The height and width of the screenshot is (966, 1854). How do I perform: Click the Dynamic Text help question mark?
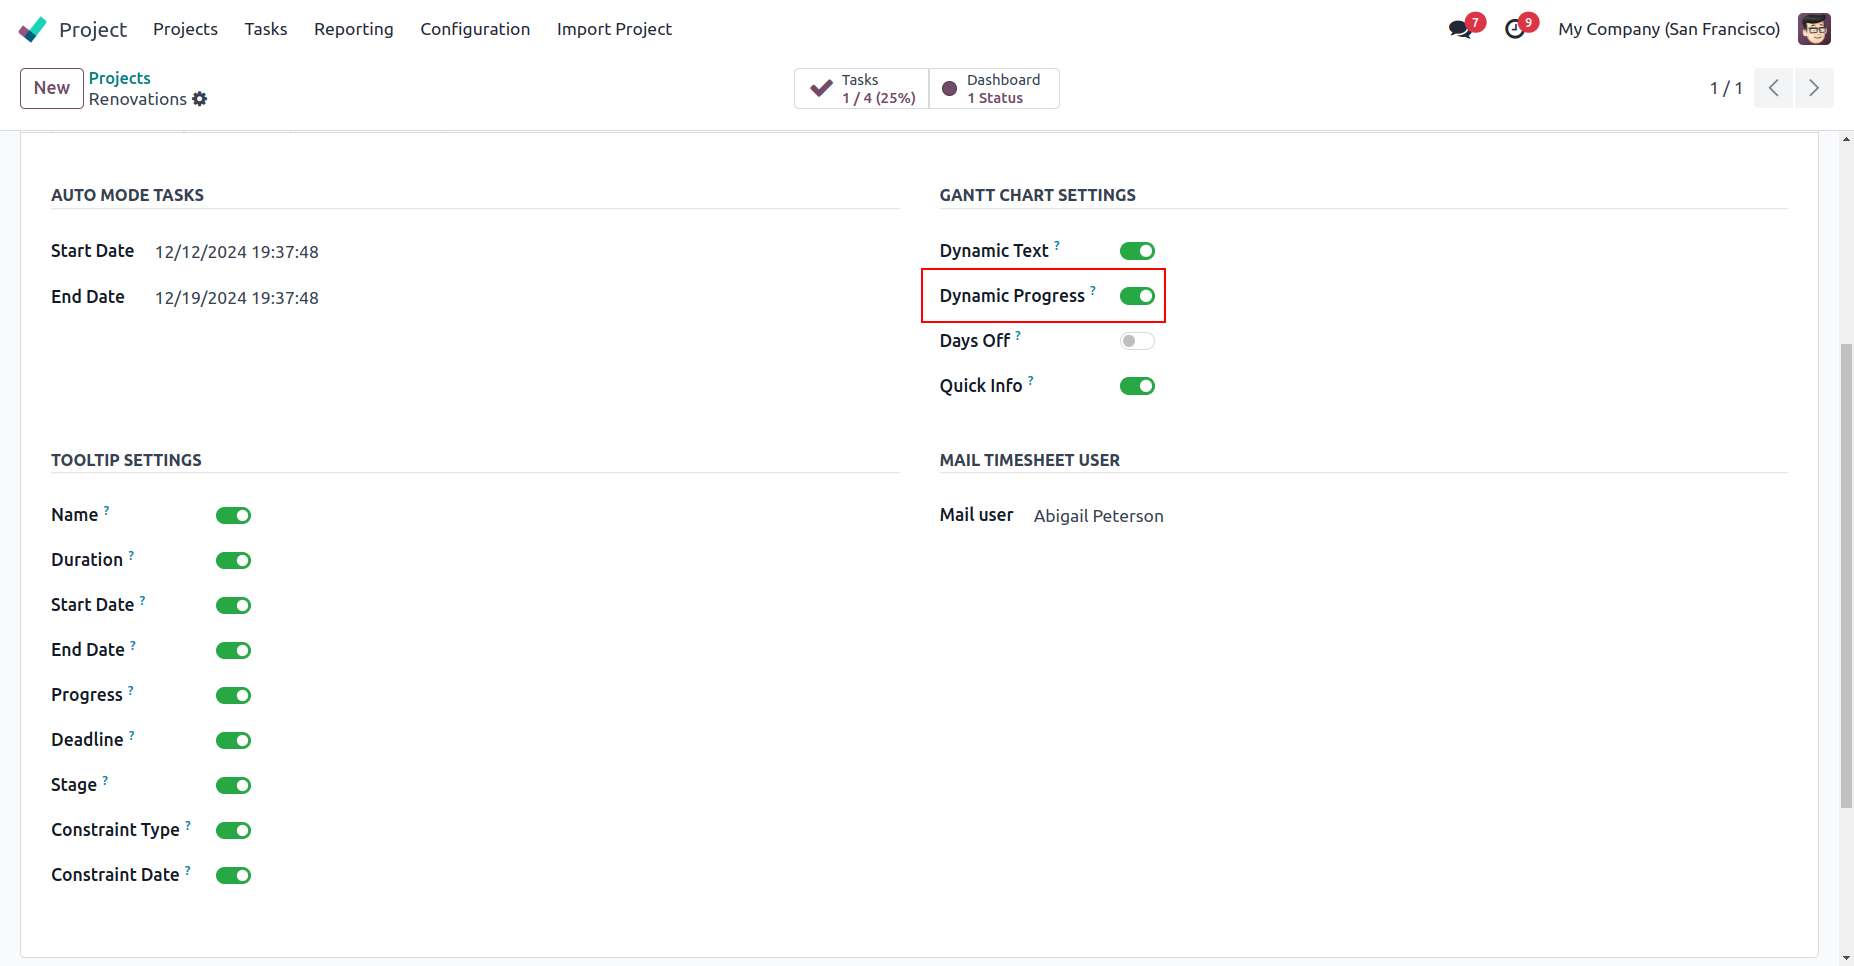pyautogui.click(x=1057, y=245)
